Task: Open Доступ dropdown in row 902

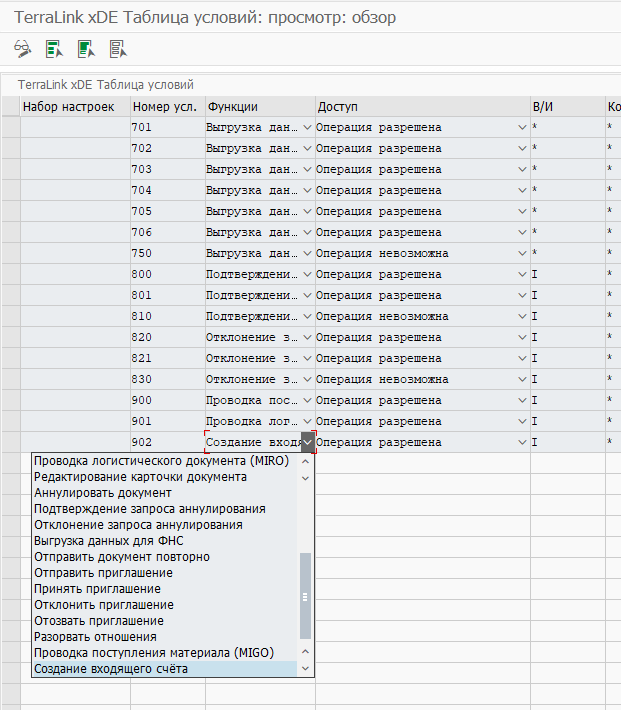Action: pyautogui.click(x=522, y=442)
